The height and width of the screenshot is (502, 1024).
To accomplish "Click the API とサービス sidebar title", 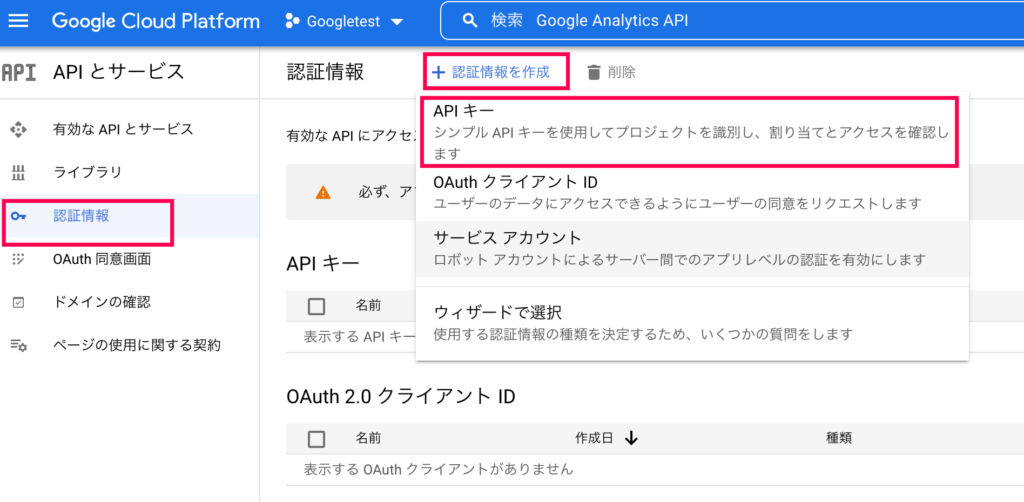I will pyautogui.click(x=119, y=72).
